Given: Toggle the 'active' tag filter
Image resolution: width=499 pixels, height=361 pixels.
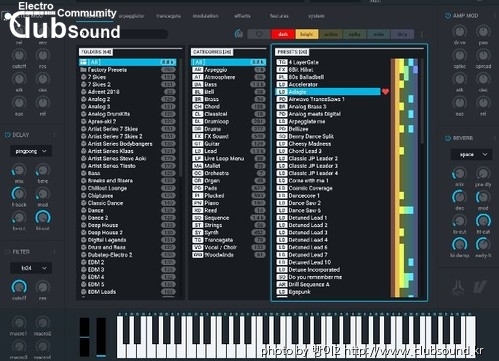Looking at the screenshot, I should [x=331, y=34].
